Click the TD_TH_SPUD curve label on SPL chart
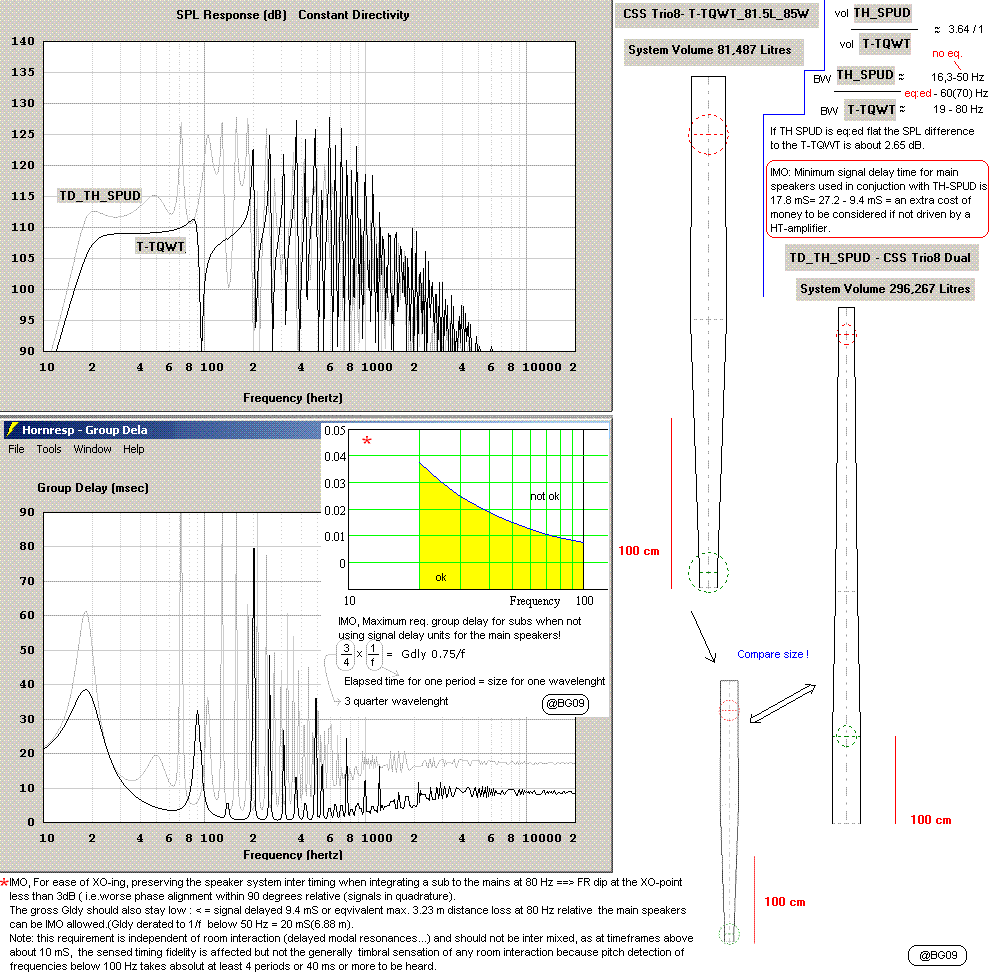The image size is (999, 980). pyautogui.click(x=99, y=196)
